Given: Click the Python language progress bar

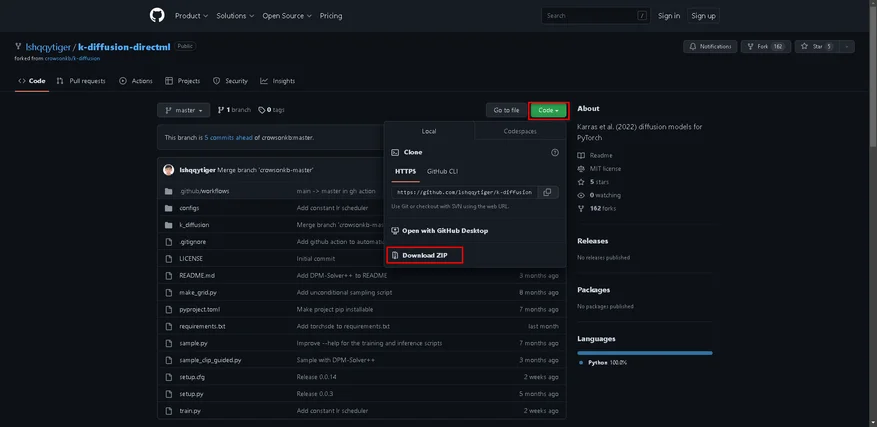Looking at the screenshot, I should click(645, 353).
